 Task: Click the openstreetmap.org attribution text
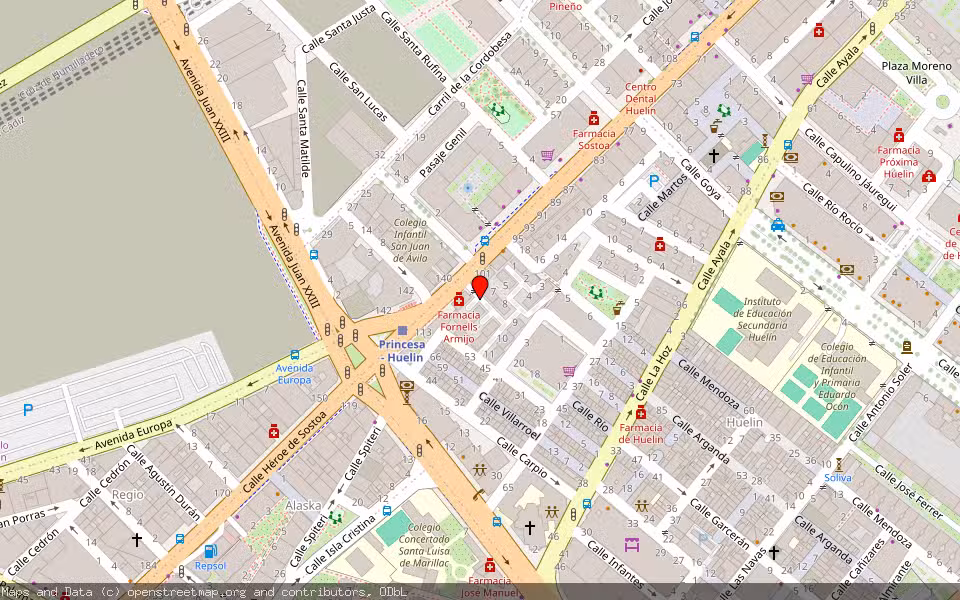point(186,592)
